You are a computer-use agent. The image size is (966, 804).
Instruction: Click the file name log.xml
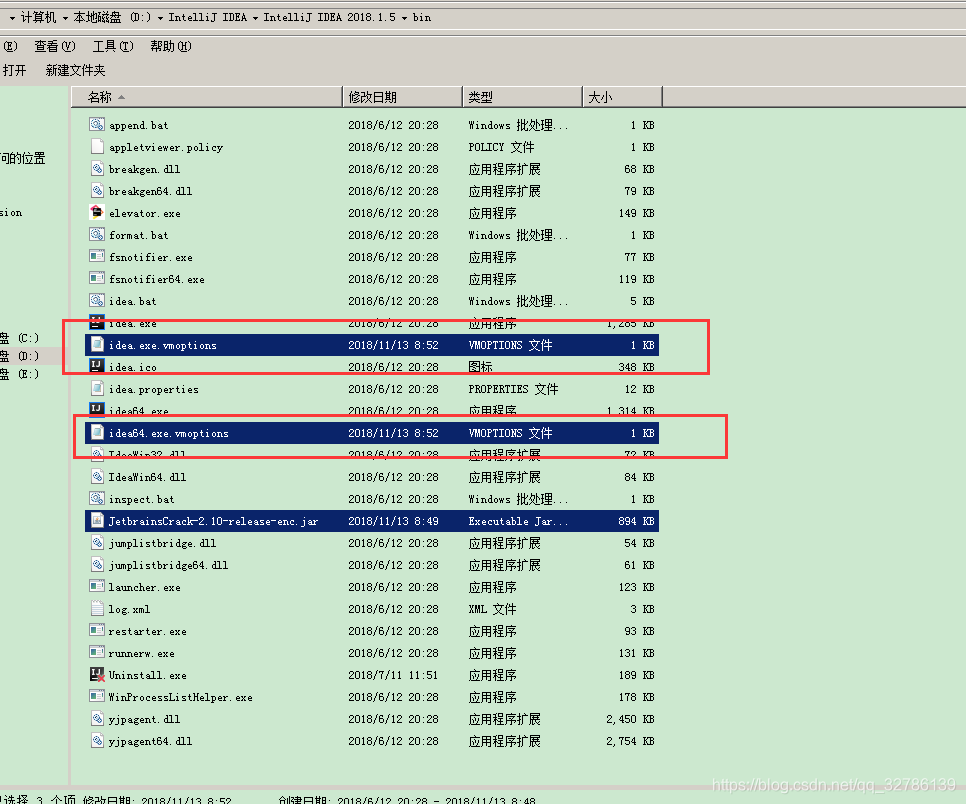pos(129,609)
